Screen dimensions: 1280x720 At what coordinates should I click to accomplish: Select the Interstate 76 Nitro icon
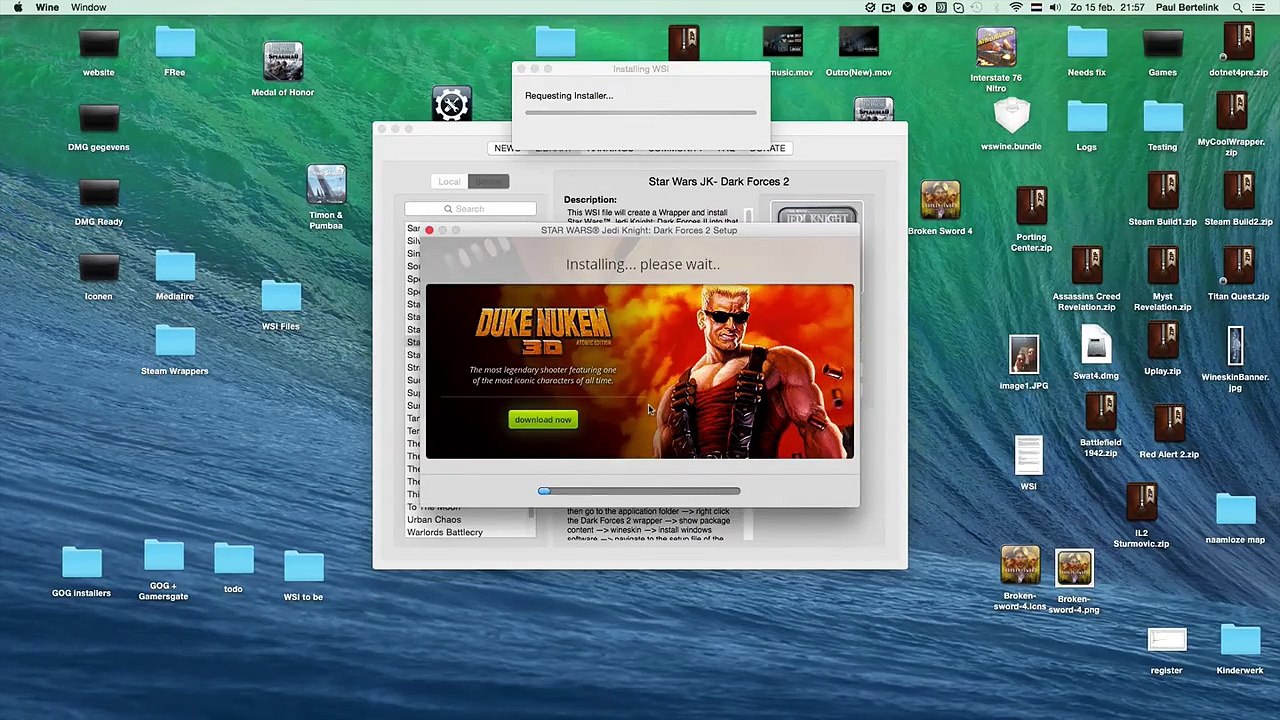(x=996, y=47)
